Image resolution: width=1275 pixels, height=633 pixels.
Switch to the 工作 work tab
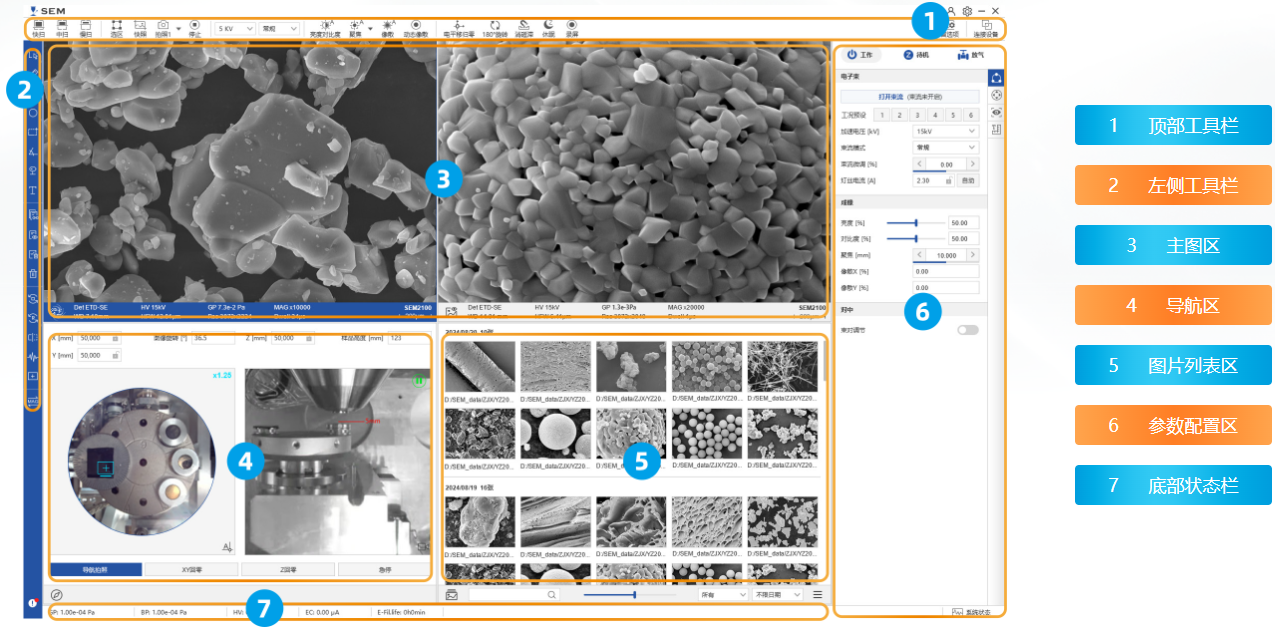tap(859, 55)
